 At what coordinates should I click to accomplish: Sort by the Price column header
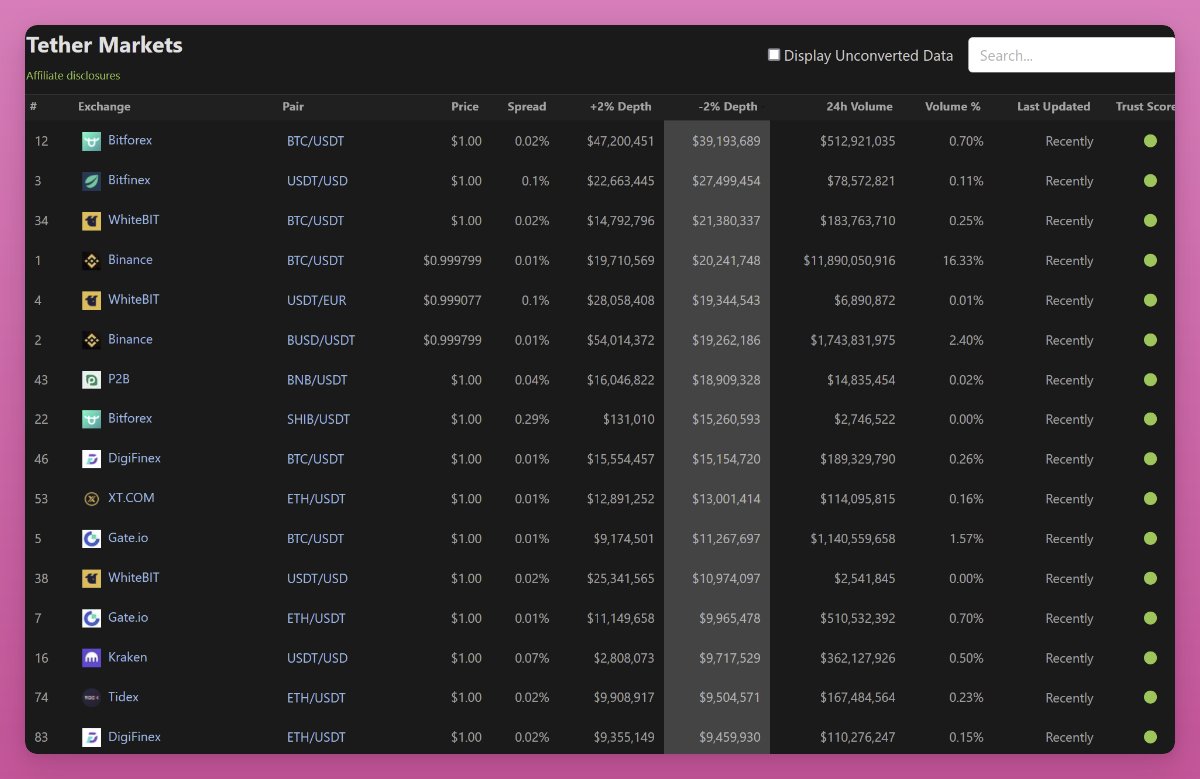[x=465, y=107]
